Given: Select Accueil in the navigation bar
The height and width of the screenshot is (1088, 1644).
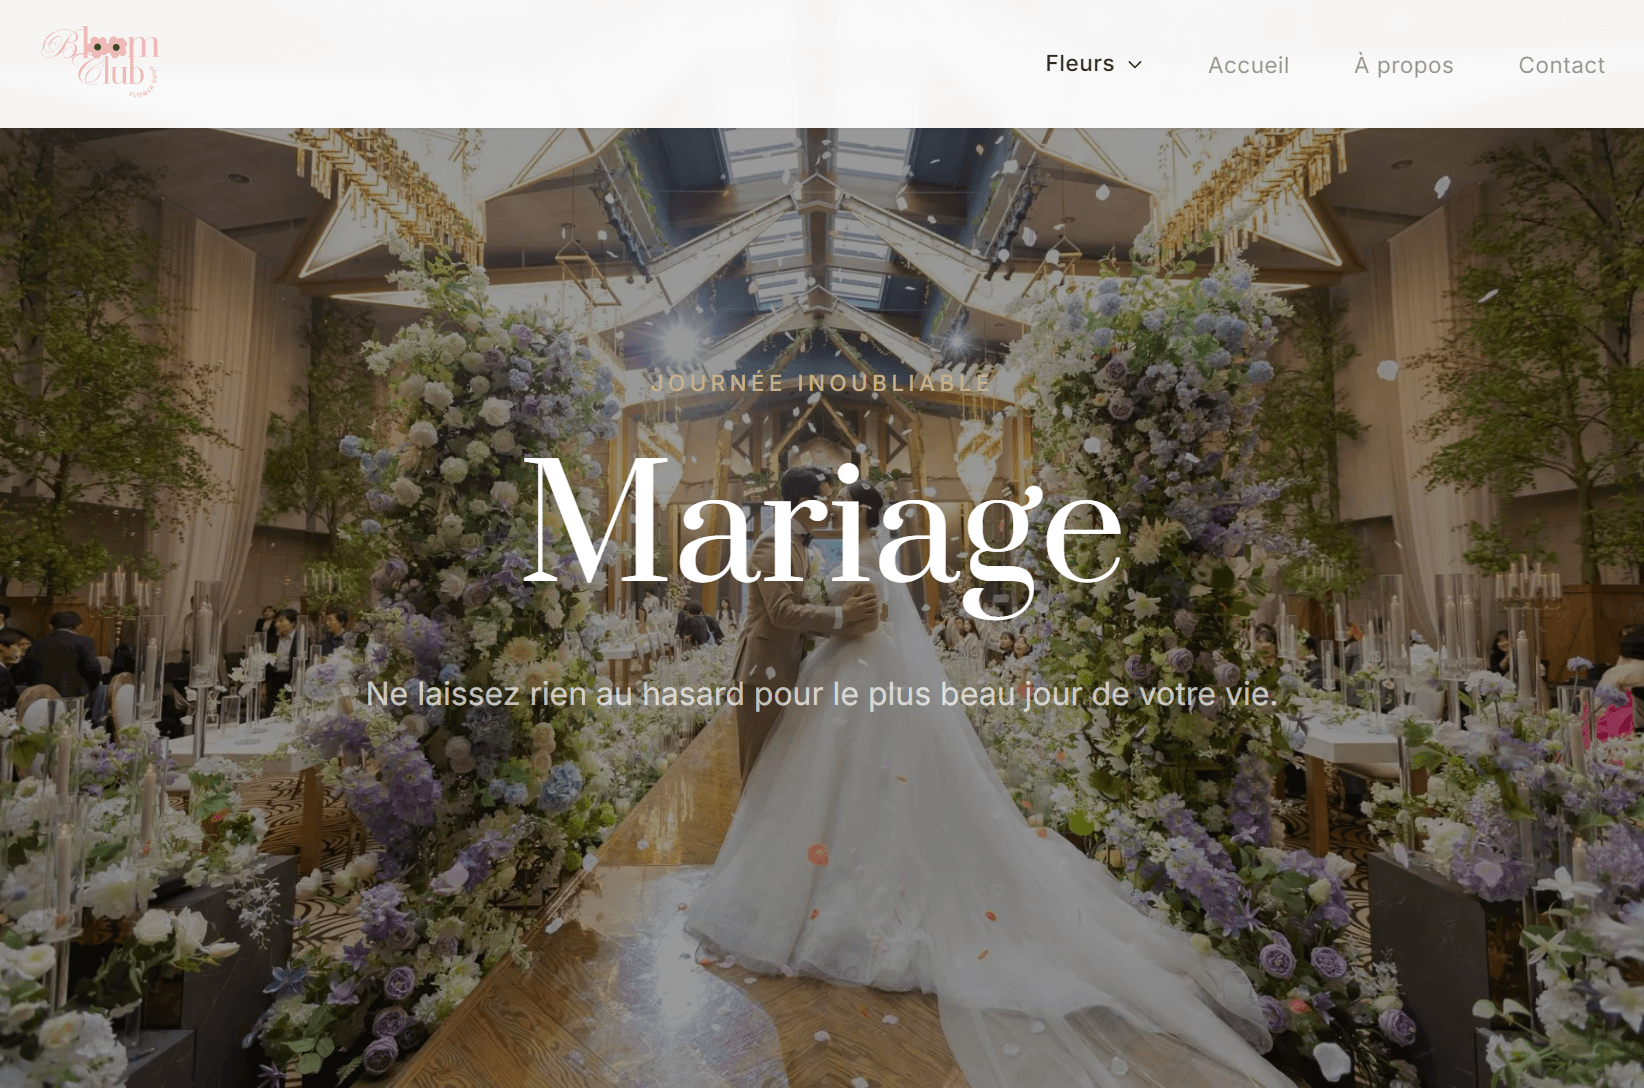Looking at the screenshot, I should coord(1248,65).
